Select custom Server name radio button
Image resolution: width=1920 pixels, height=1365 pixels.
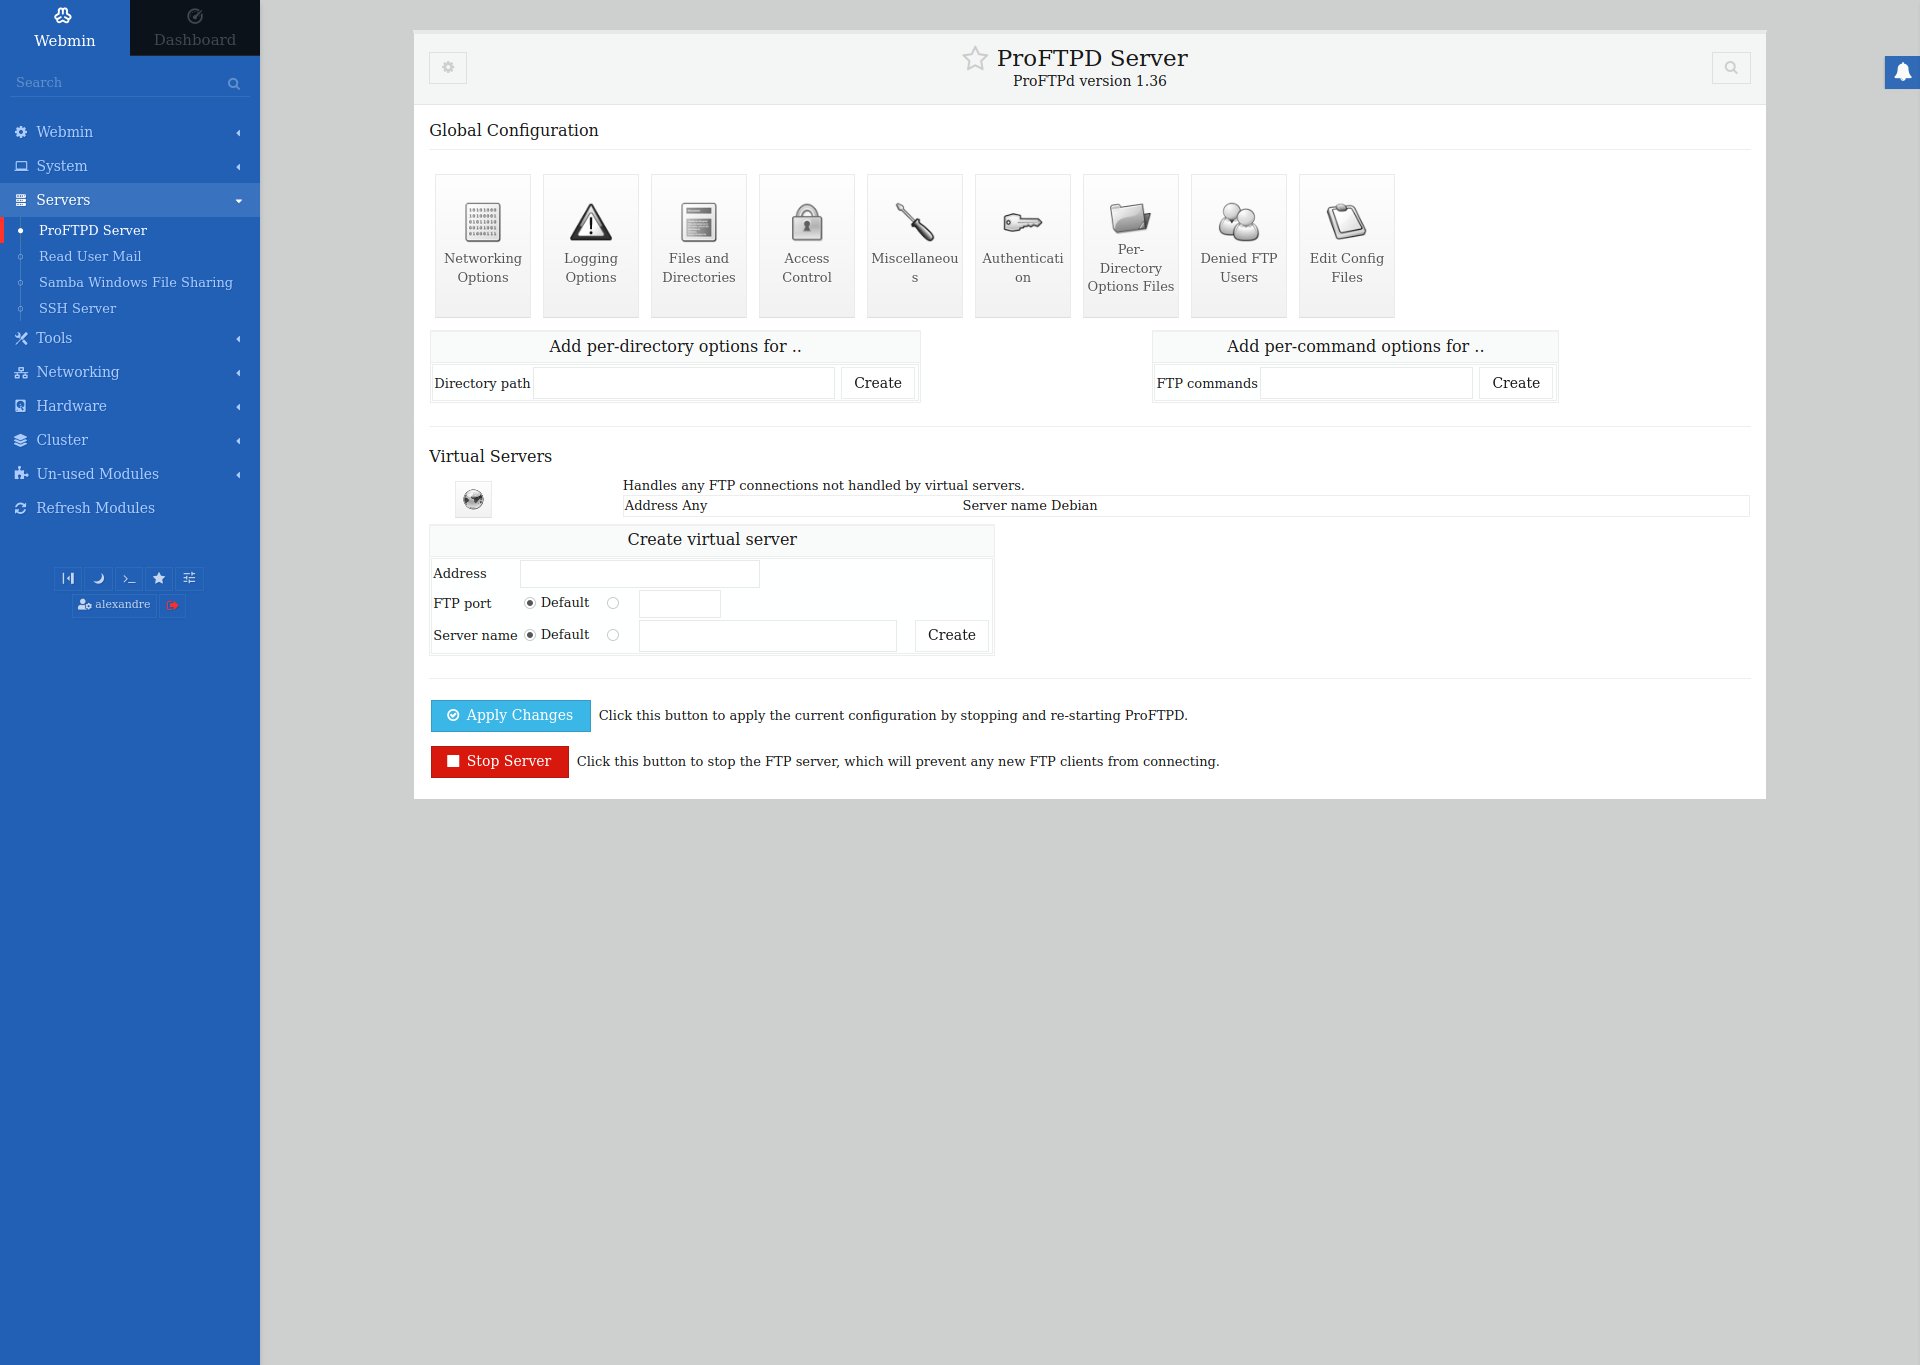point(613,635)
